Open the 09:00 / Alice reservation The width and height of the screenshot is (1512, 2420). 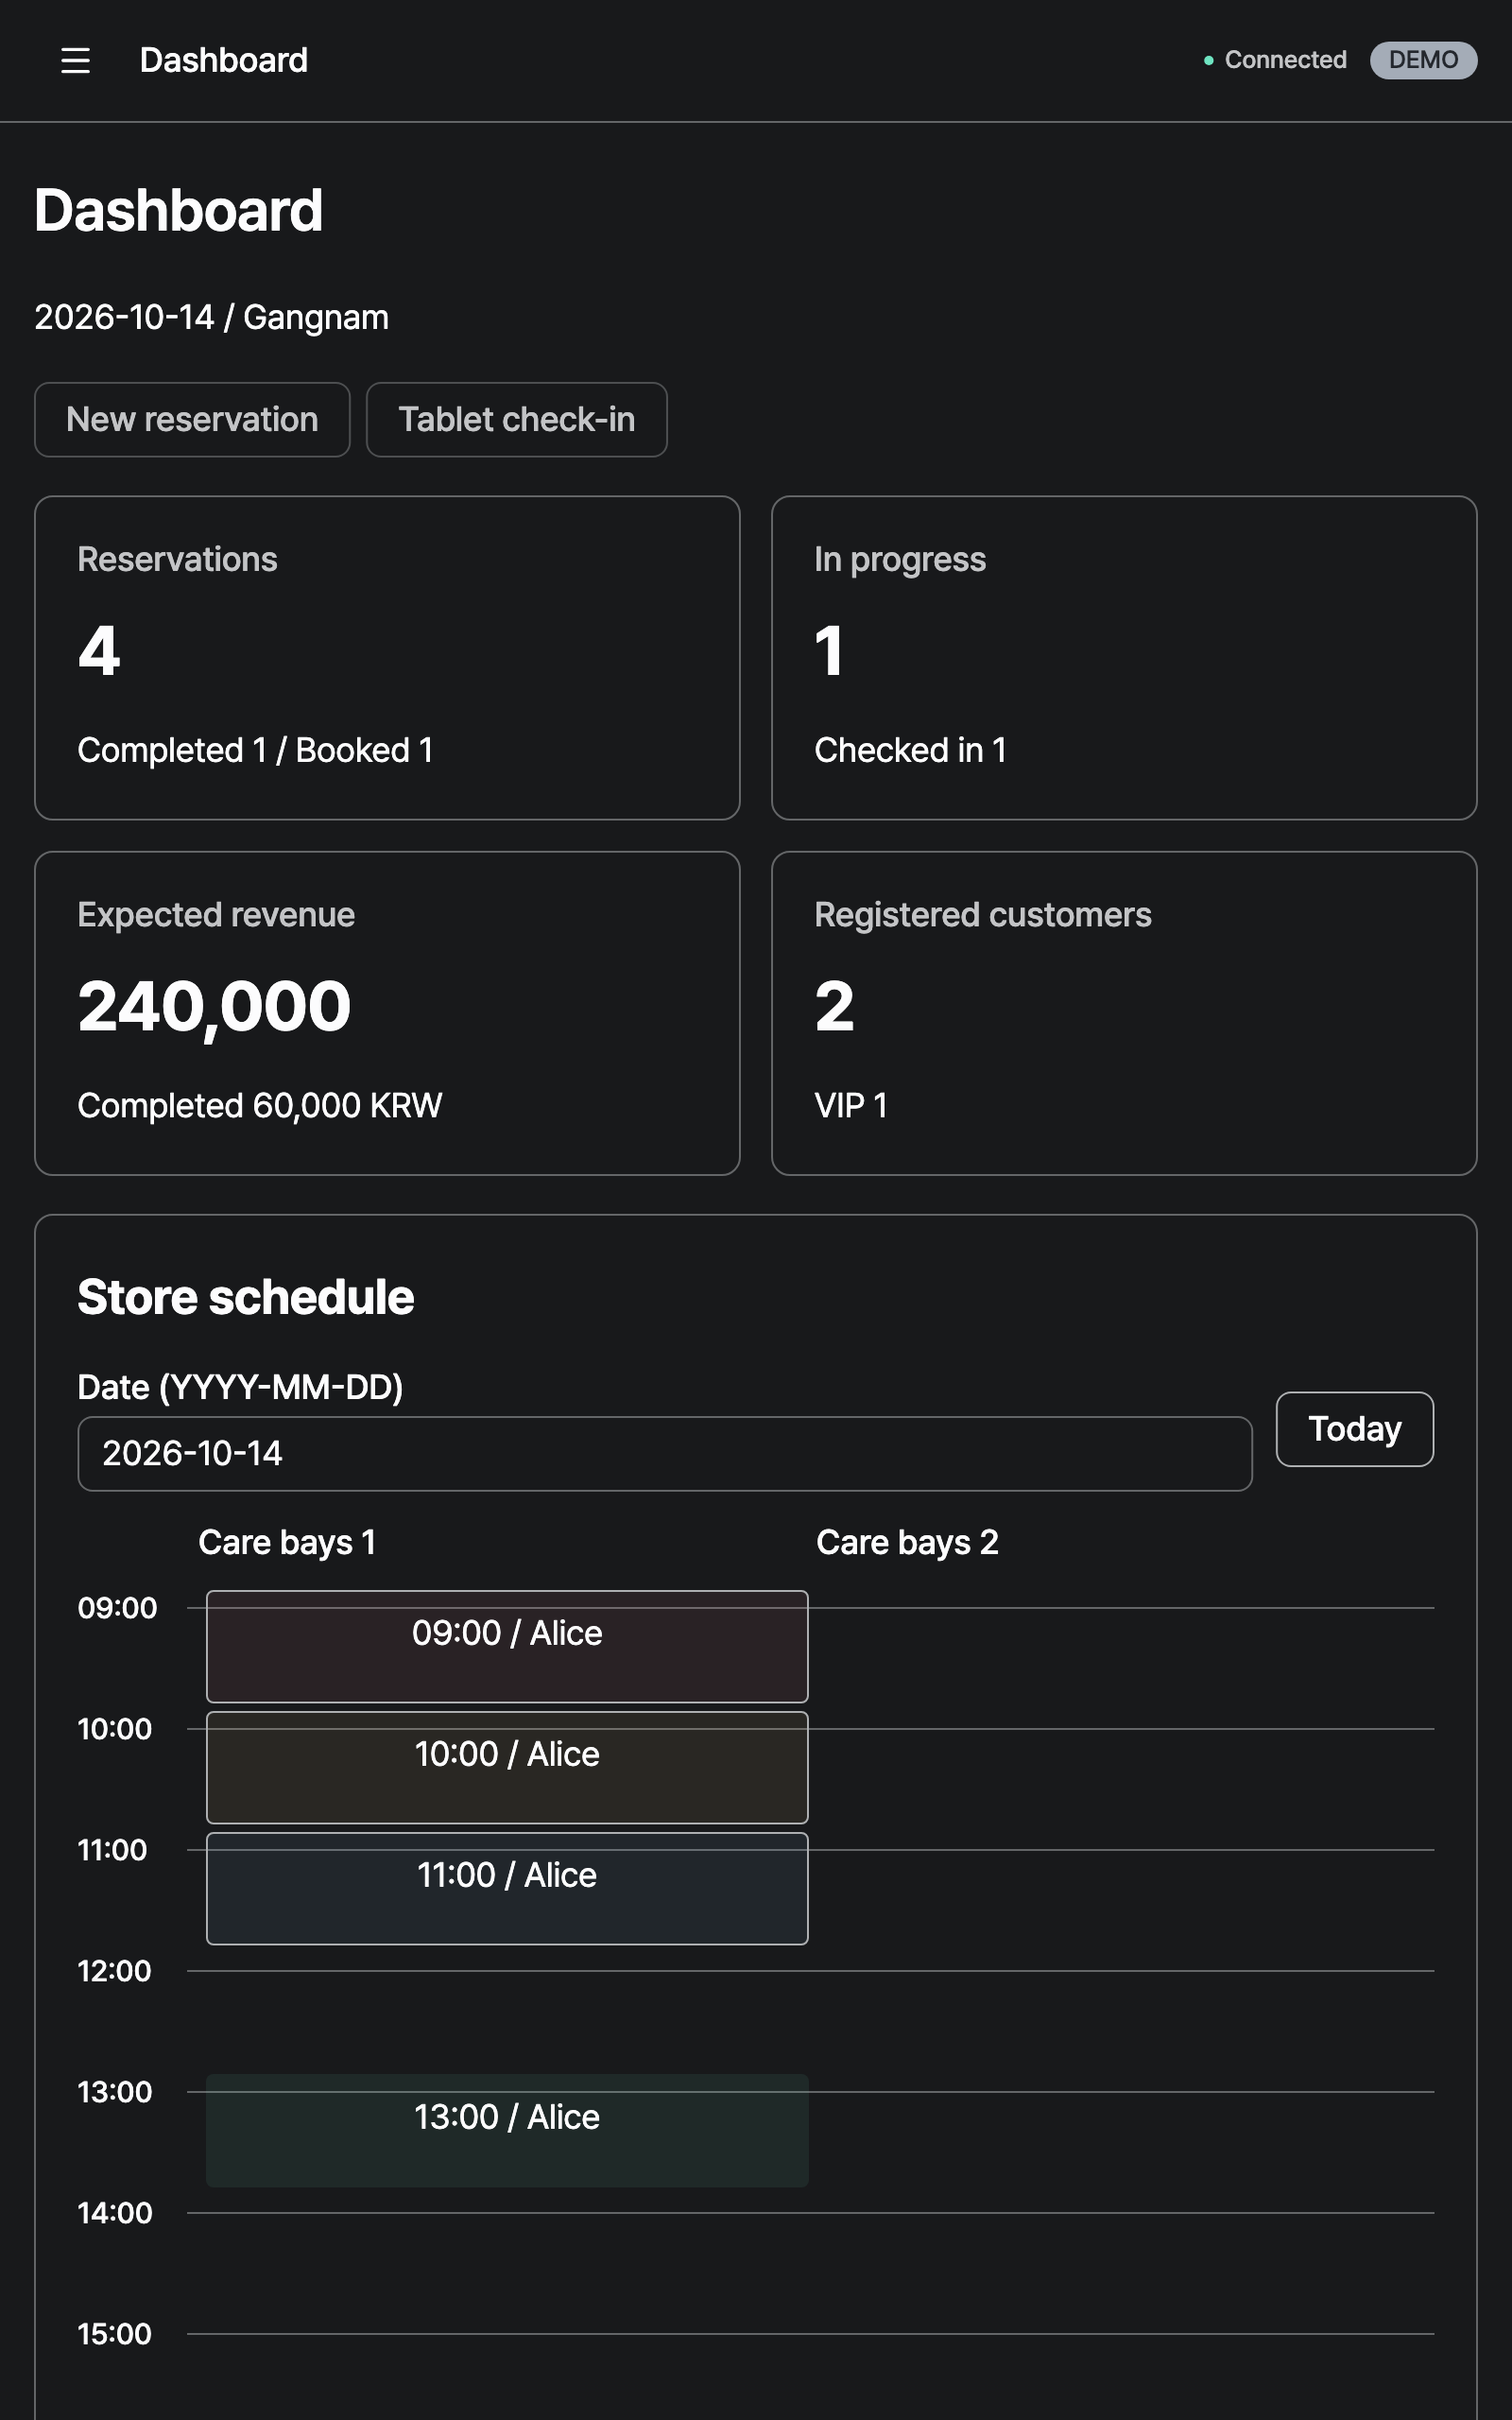[507, 1646]
